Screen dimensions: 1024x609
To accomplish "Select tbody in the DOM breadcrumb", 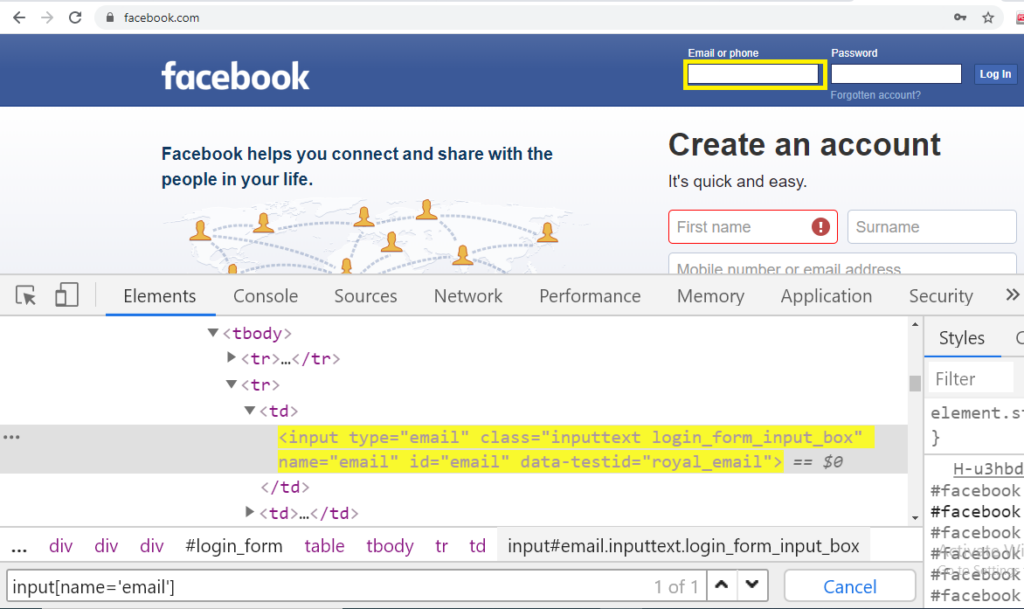I will pos(390,546).
